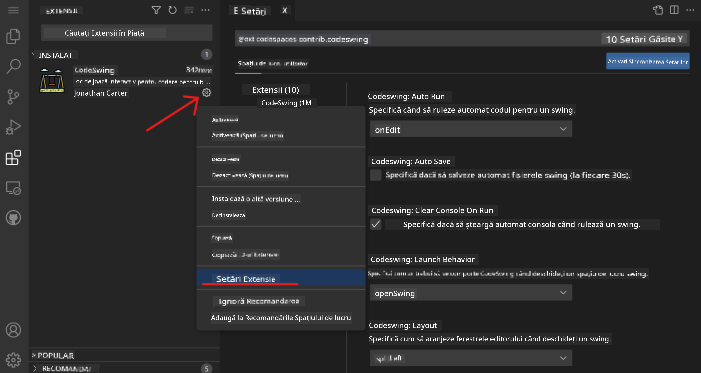
Task: Uncheck the Clear Console On Run checkbox
Action: coord(376,225)
